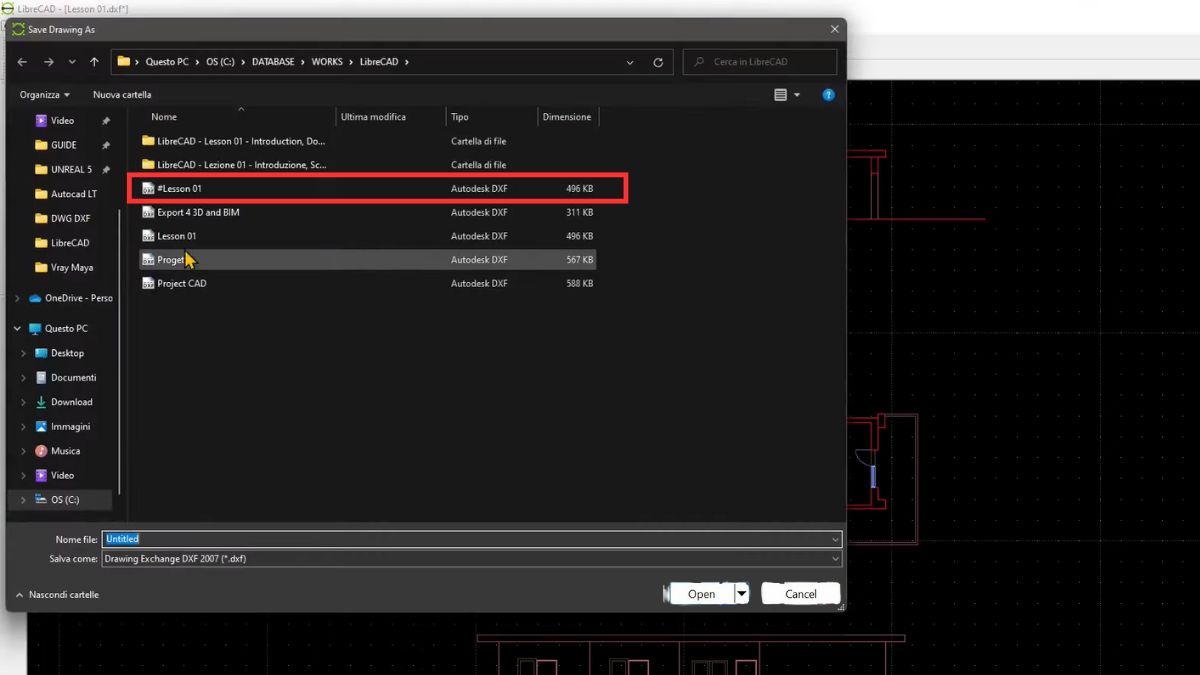The width and height of the screenshot is (1200, 675).
Task: Open the address bar history dropdown
Action: [630, 62]
